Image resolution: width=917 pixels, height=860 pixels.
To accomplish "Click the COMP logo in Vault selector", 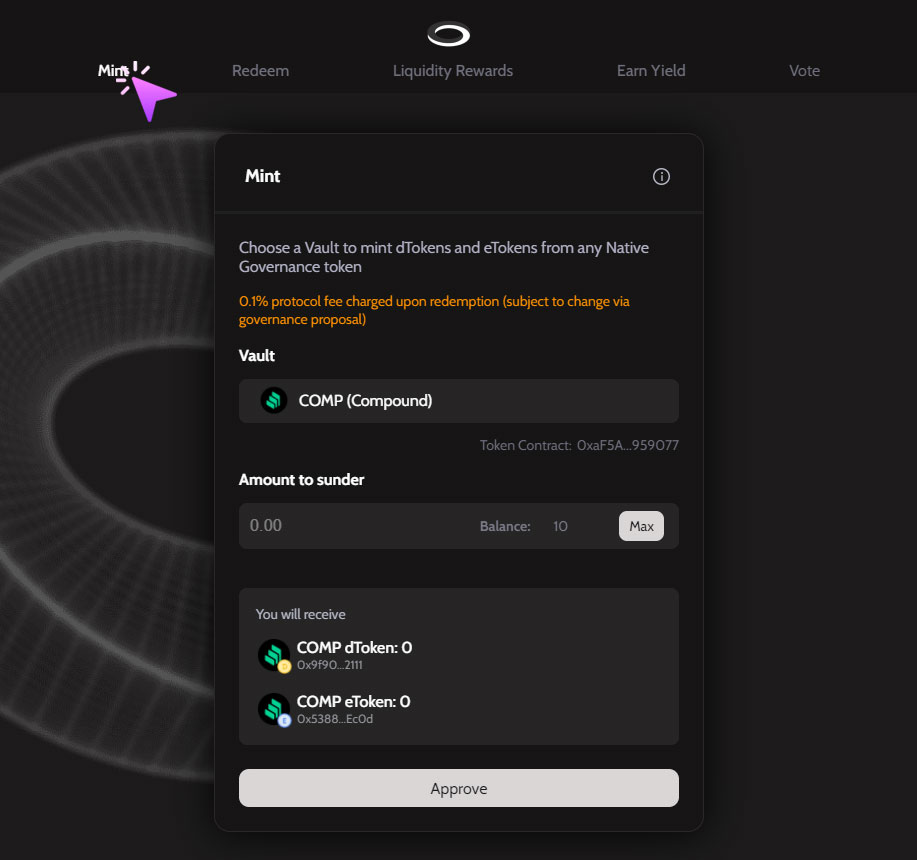I will tap(274, 401).
